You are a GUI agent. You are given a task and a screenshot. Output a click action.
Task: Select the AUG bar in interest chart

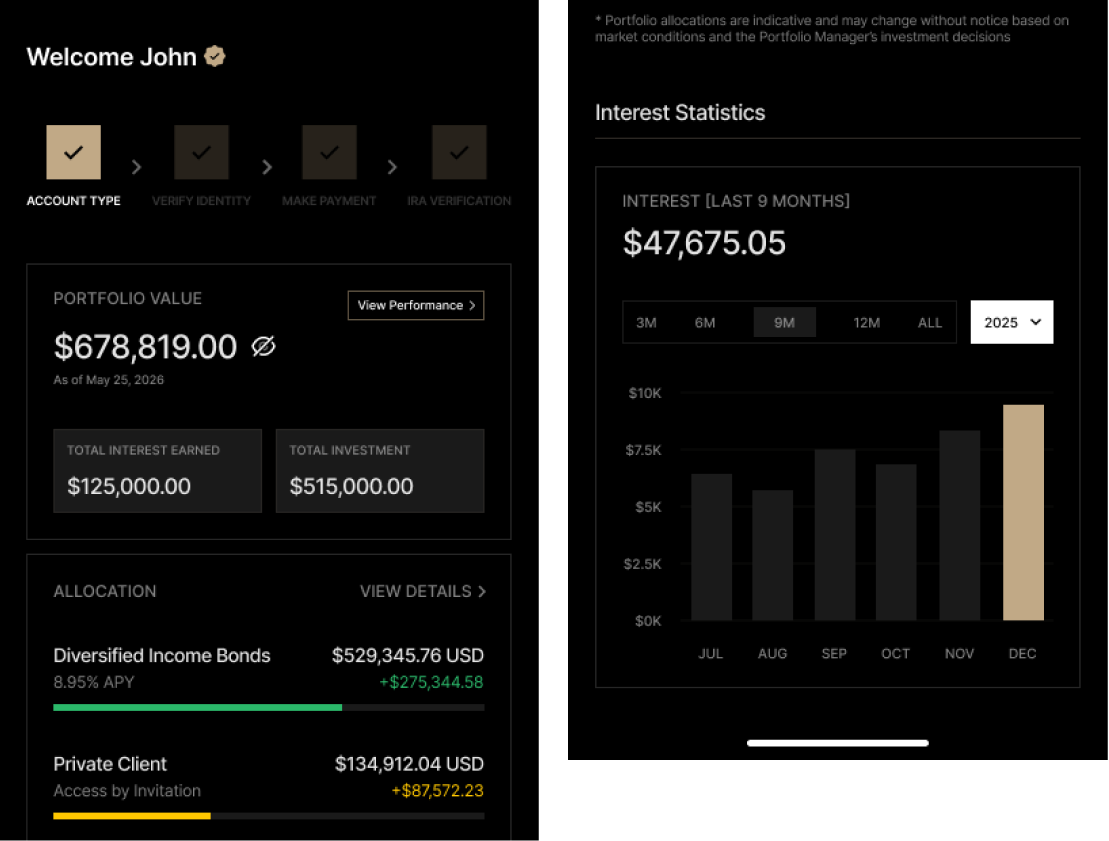tap(772, 555)
